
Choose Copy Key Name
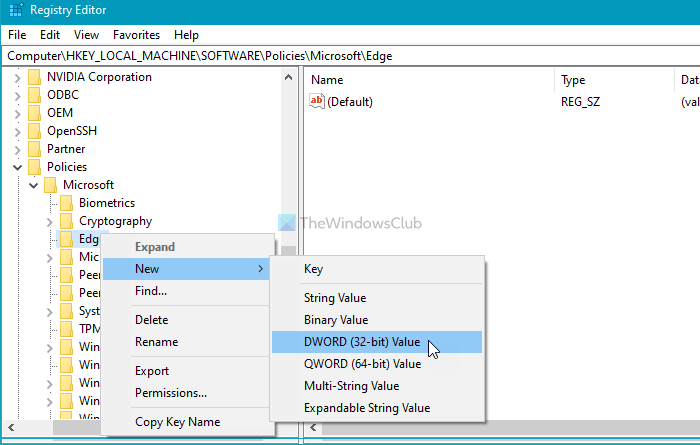(186, 422)
